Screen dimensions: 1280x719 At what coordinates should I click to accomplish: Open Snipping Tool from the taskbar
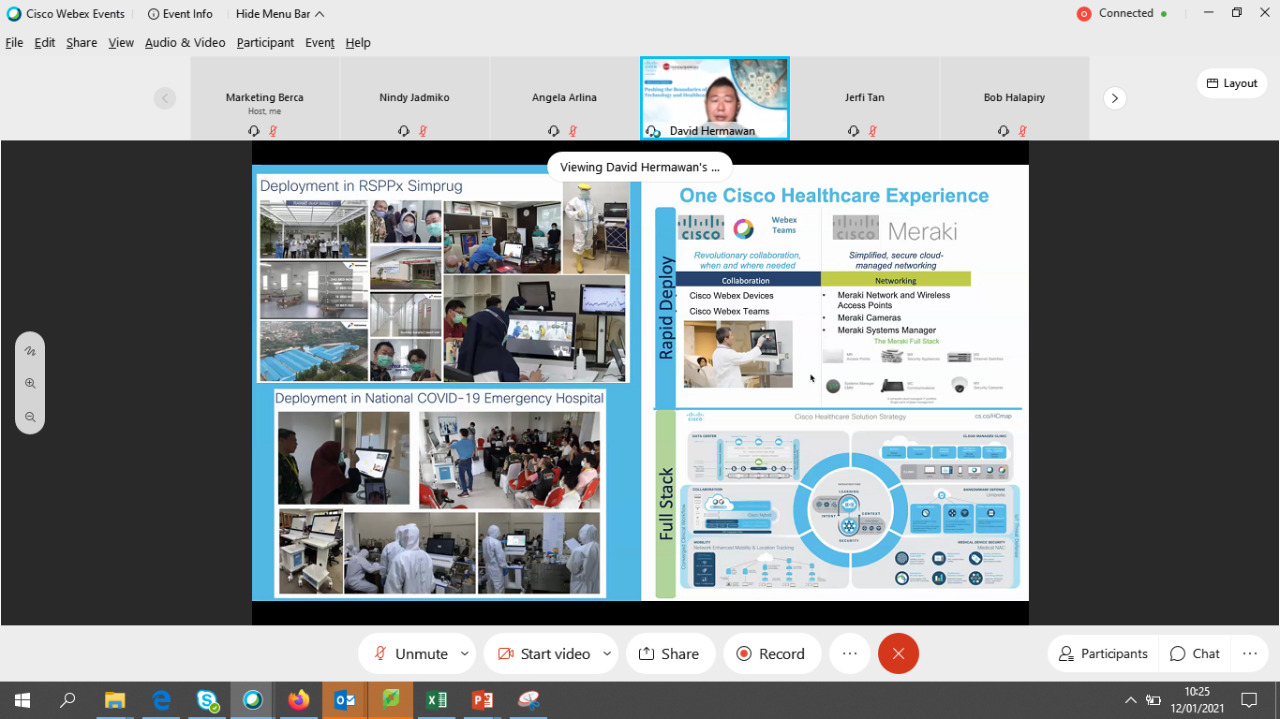528,700
